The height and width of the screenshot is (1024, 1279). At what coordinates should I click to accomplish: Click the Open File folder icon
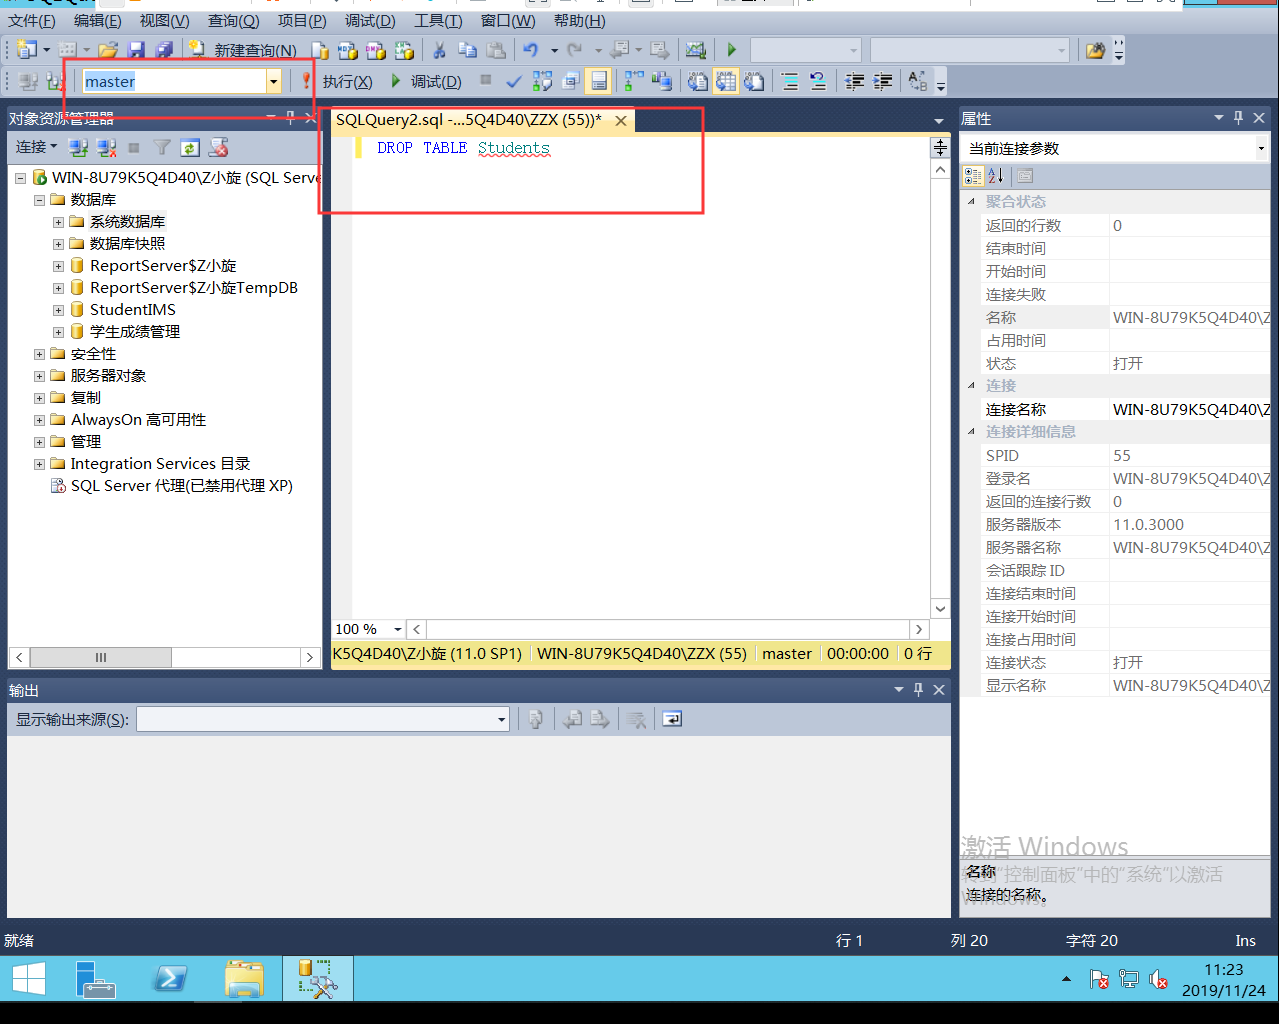(108, 49)
